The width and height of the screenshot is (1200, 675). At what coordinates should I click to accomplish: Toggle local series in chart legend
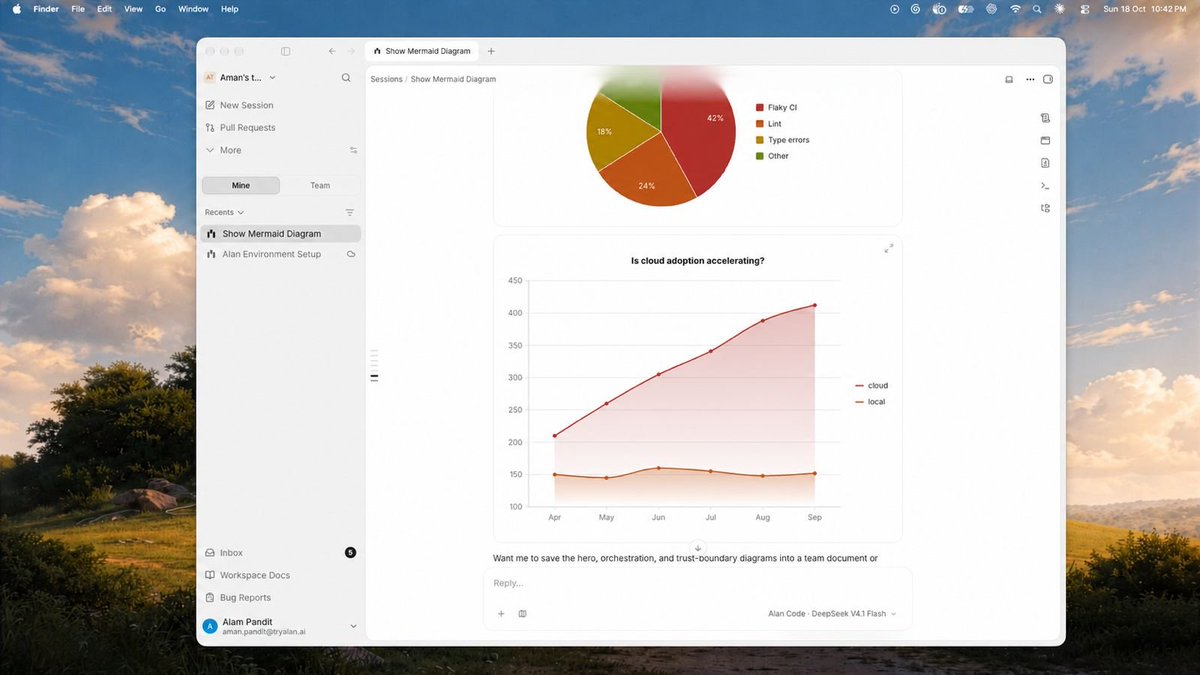pos(870,402)
